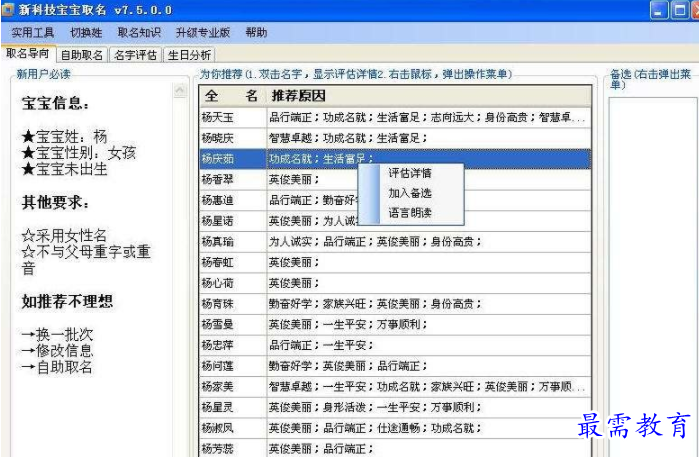Switch to the 生日分析 tab
The image size is (699, 457).
click(x=189, y=55)
